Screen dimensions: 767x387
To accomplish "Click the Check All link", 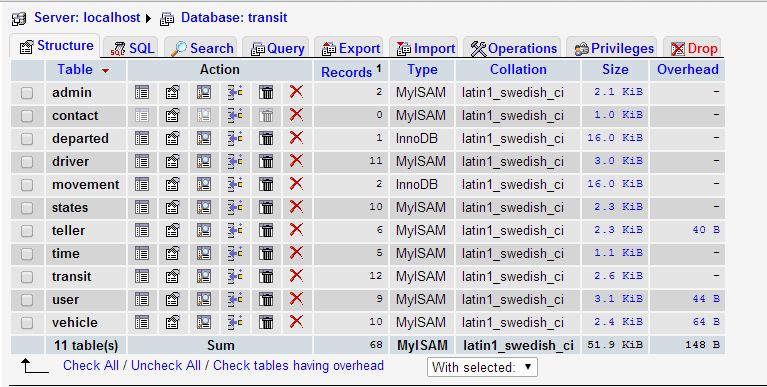I will point(91,365).
